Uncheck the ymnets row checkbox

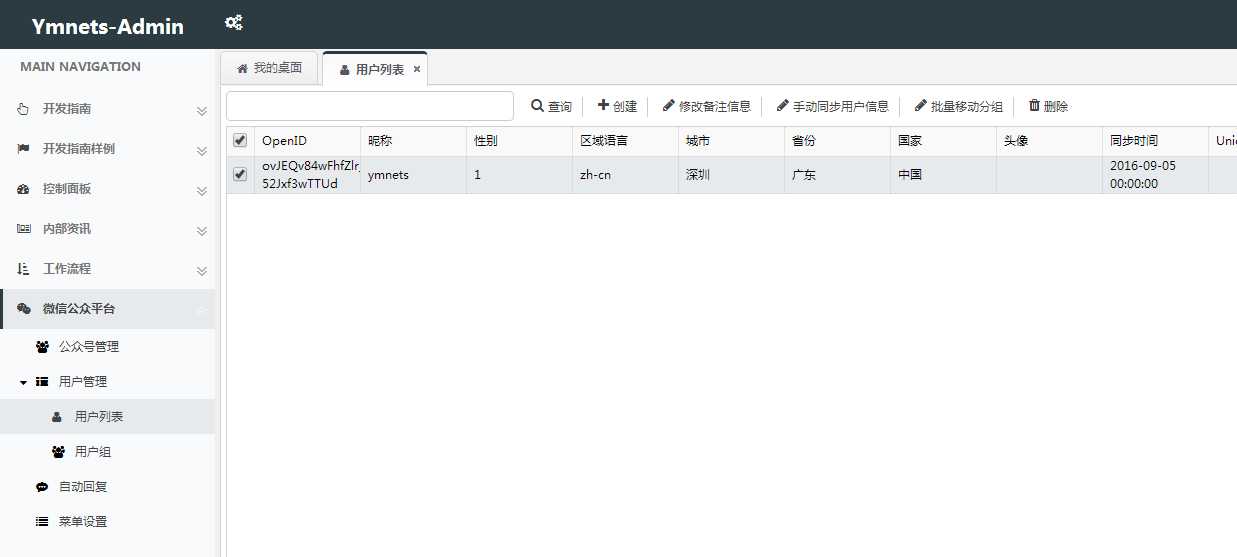point(240,175)
